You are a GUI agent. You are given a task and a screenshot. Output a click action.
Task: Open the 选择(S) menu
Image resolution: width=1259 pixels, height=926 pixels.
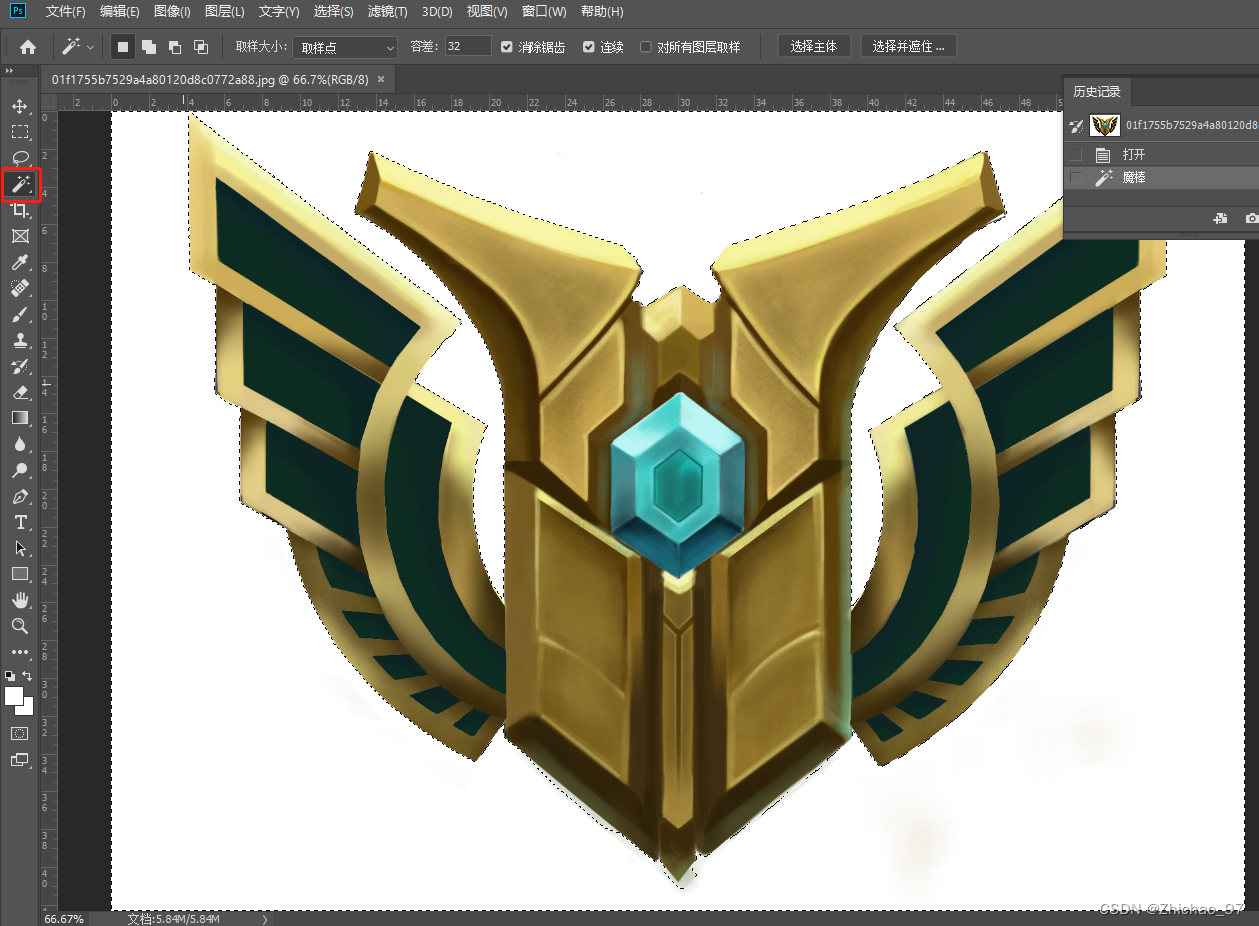tap(333, 11)
